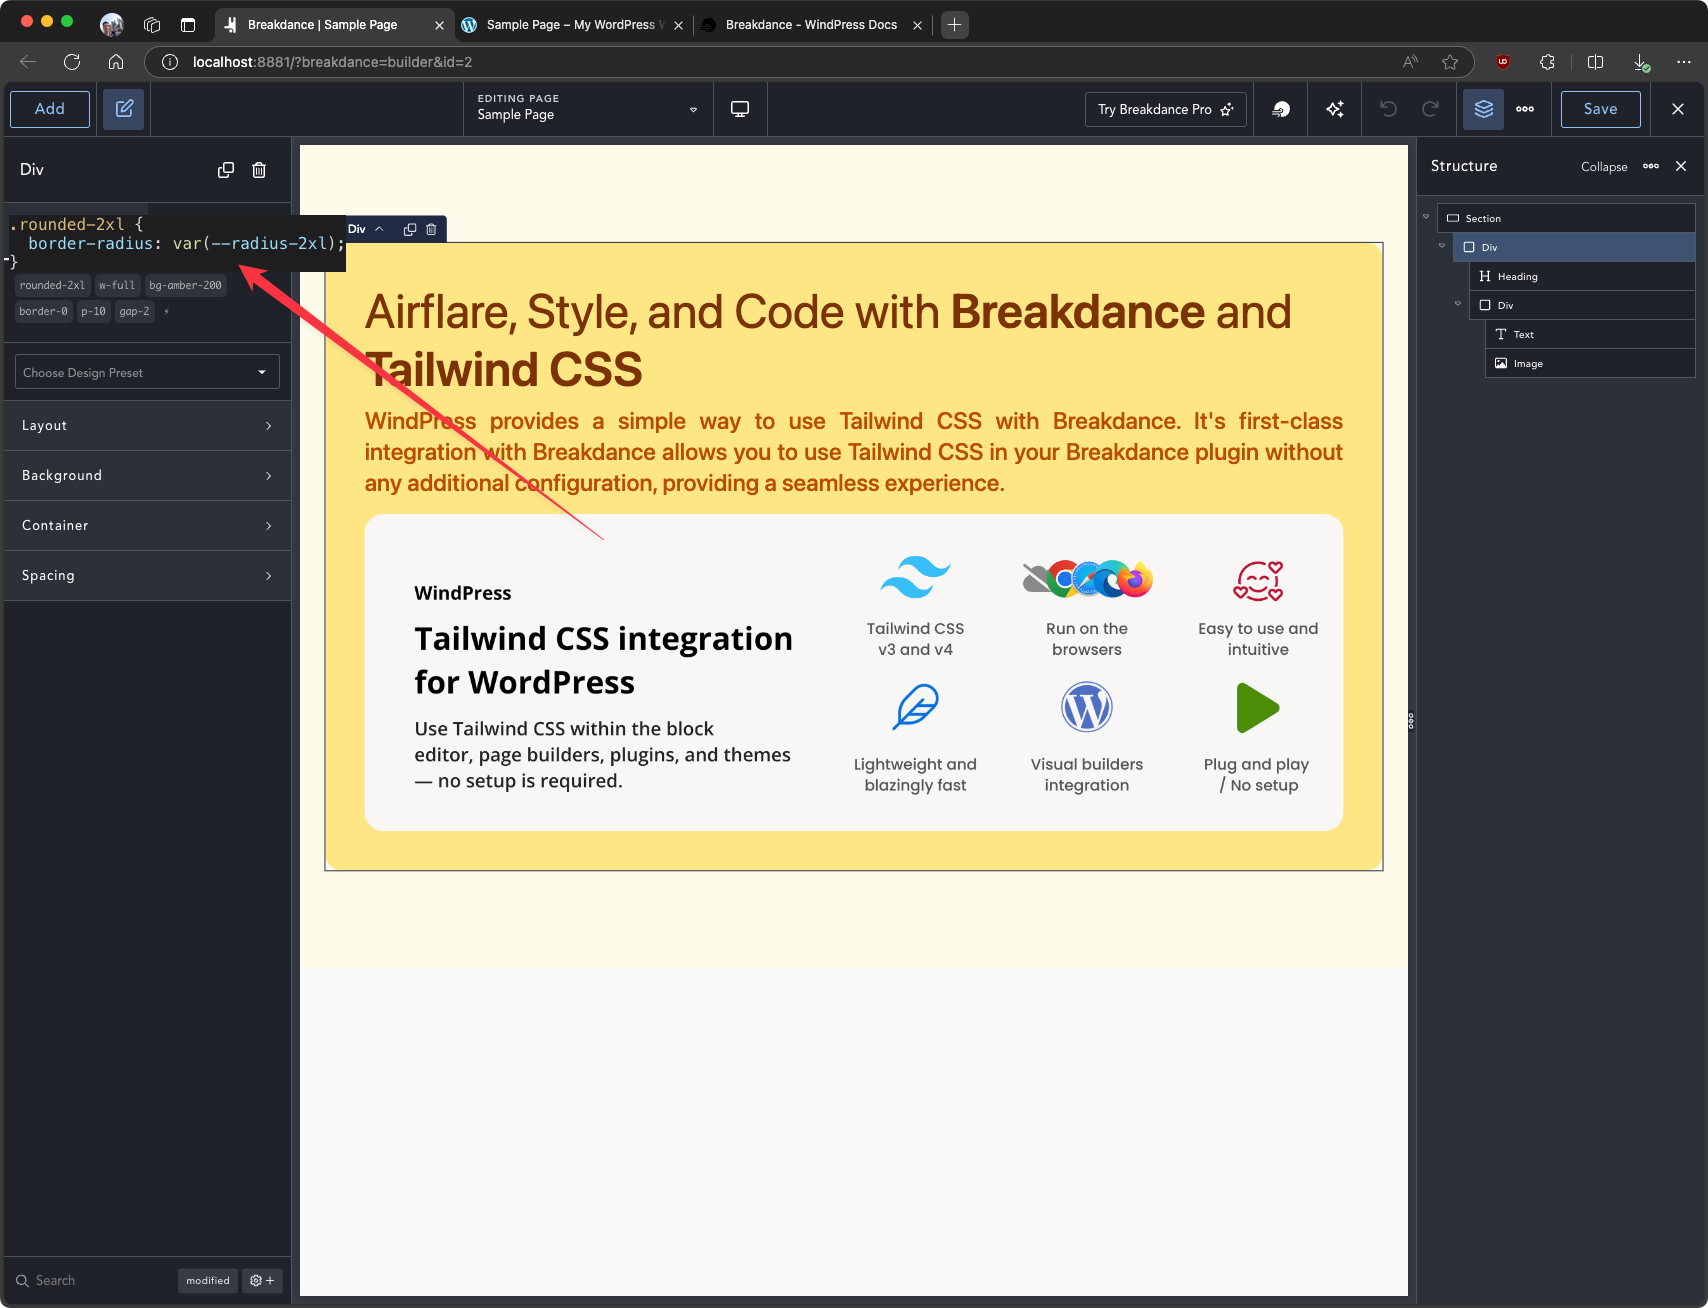1708x1308 pixels.
Task: Toggle the modified properties filter
Action: (208, 1281)
